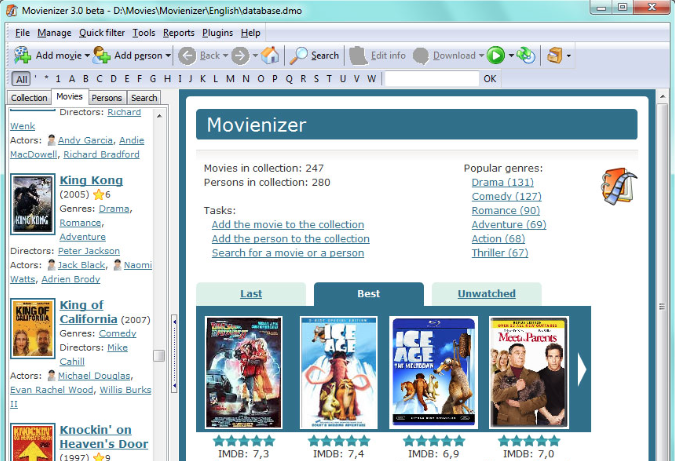Click Search for a movie or a person
The height and width of the screenshot is (461, 675).
[x=288, y=253]
